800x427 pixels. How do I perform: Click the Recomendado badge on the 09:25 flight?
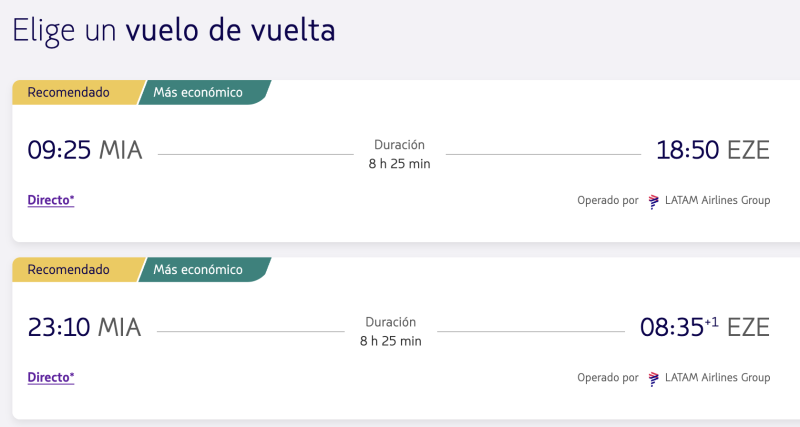coord(68,93)
